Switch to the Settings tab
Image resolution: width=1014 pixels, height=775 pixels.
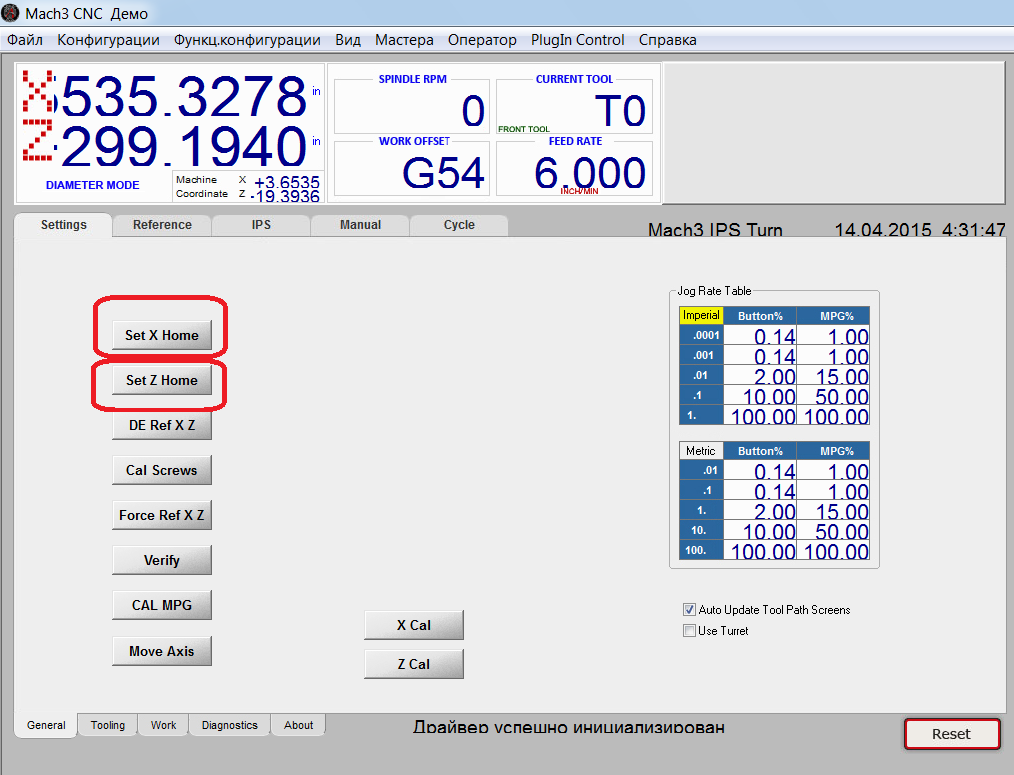63,225
